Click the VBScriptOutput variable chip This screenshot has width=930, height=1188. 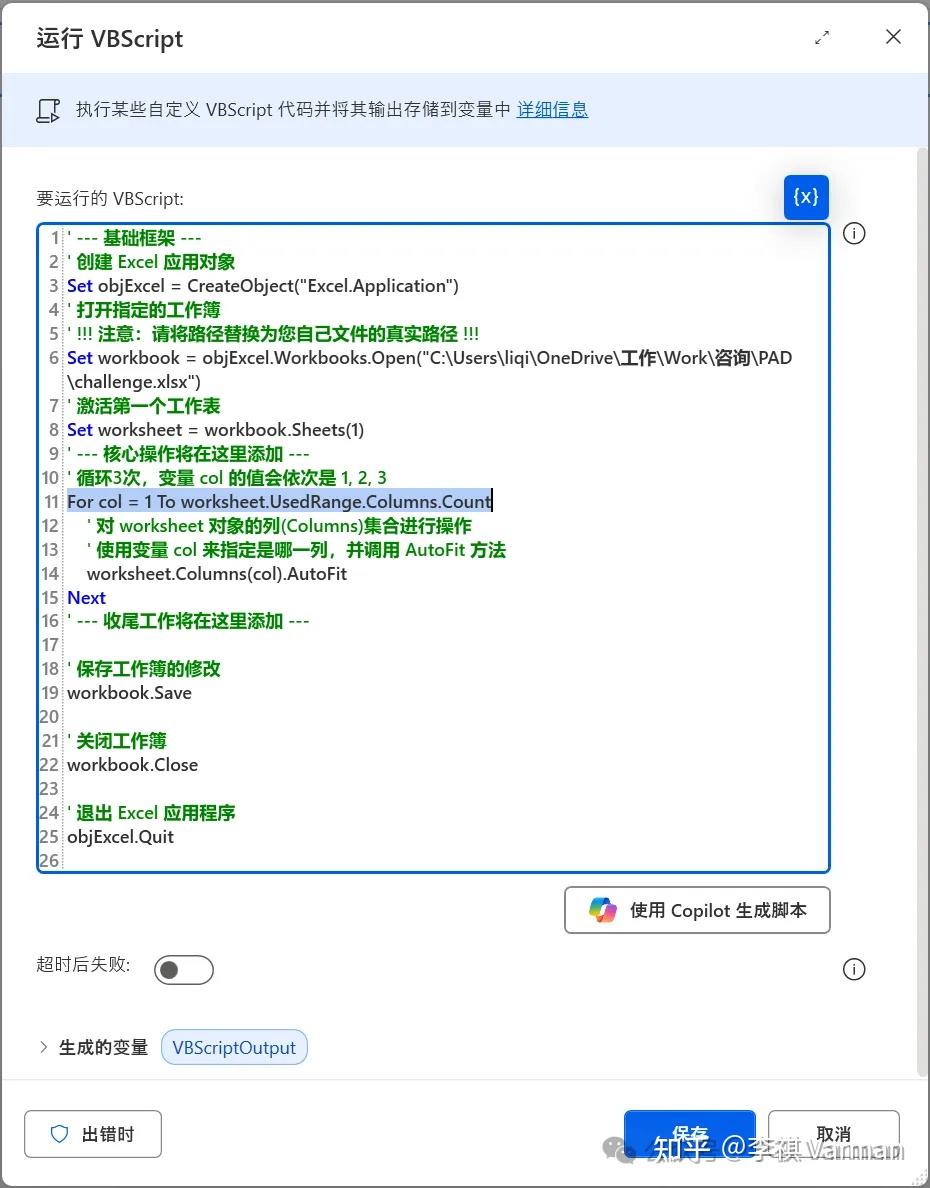point(234,1047)
